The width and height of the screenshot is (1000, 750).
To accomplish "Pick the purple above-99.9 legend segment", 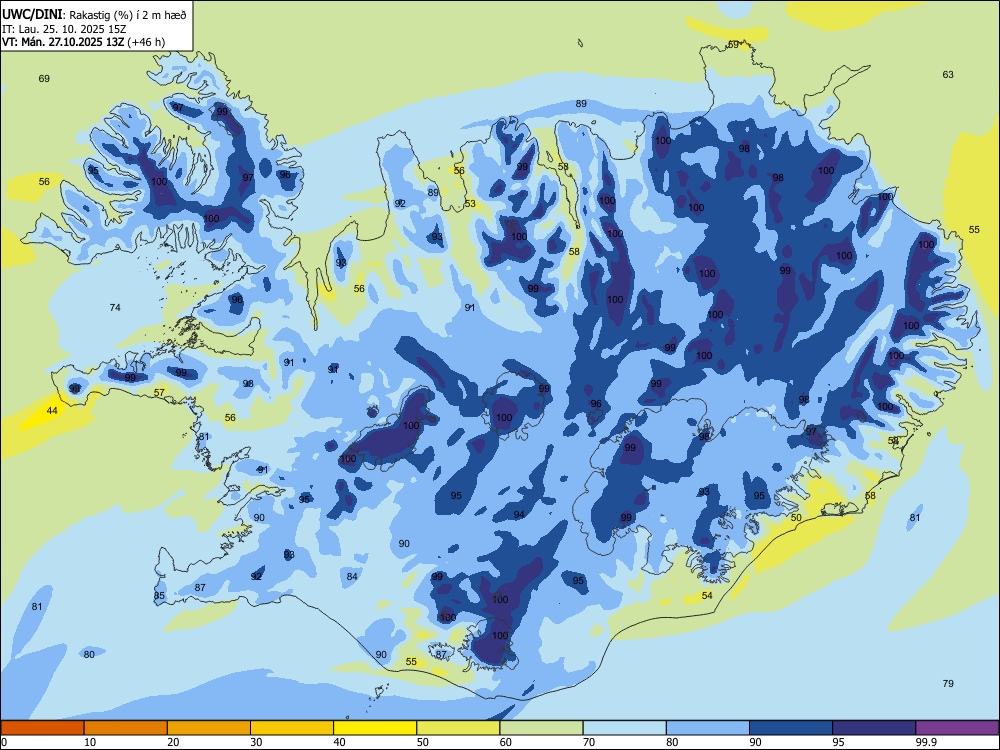I will point(957,728).
